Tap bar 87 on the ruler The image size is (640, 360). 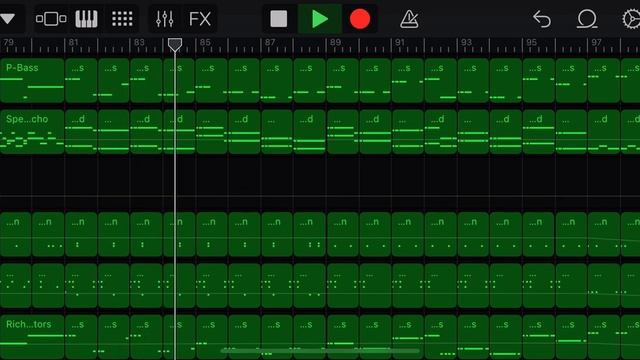point(270,42)
